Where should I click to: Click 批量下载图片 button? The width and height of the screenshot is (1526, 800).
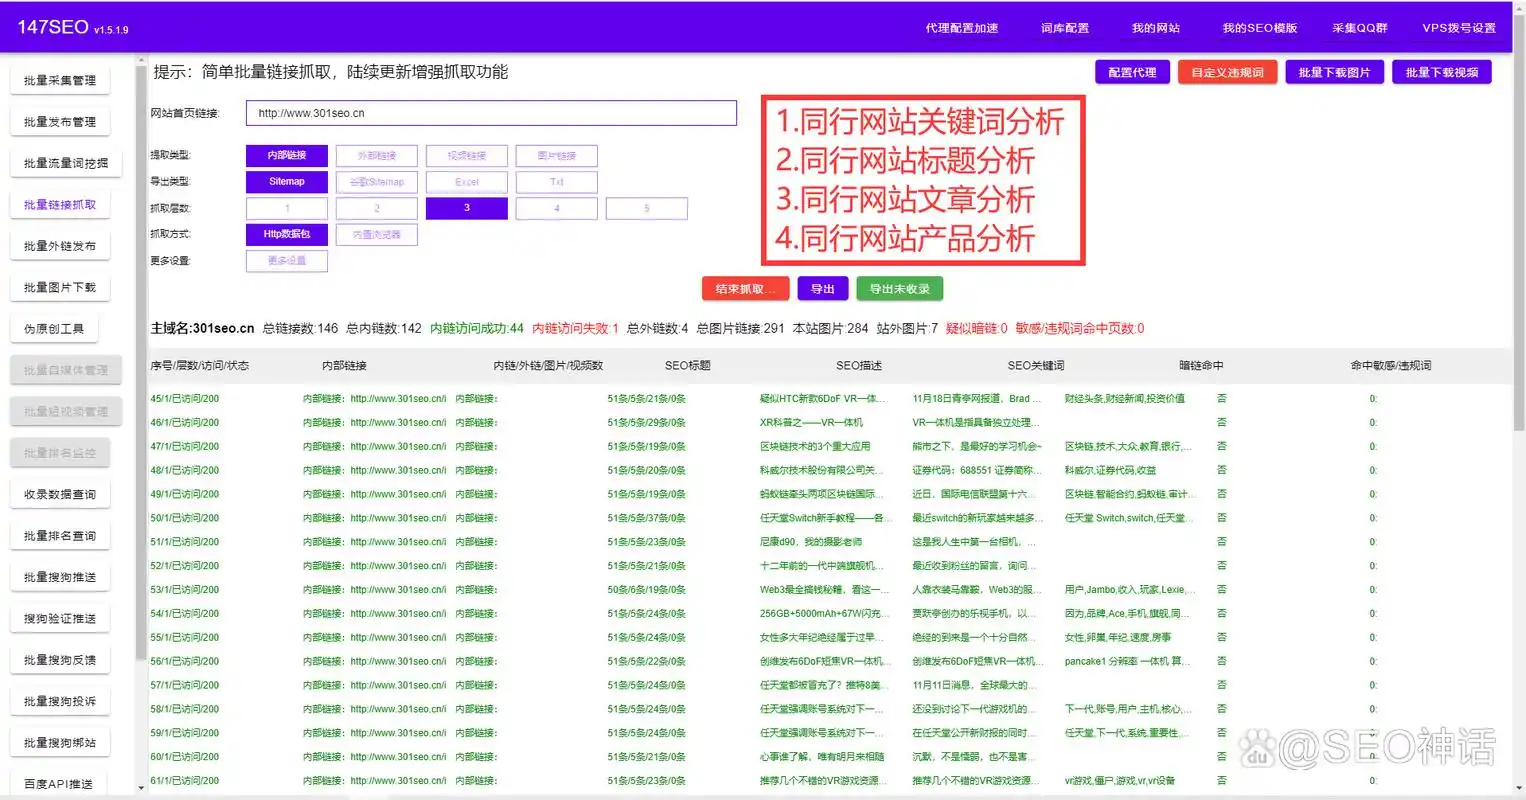click(x=1334, y=71)
